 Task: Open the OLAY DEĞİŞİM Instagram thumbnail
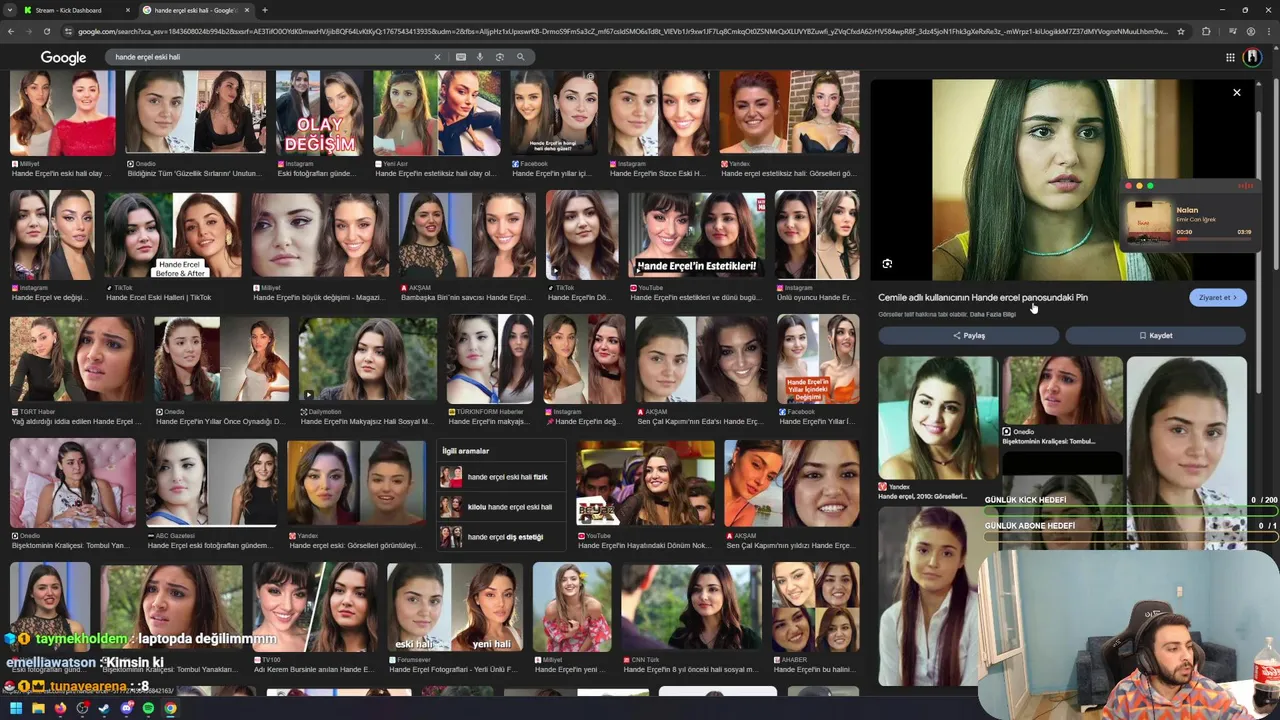tap(319, 112)
